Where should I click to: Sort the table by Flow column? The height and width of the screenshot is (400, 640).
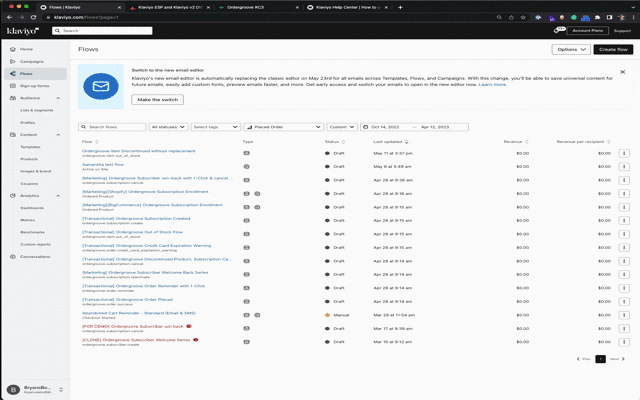(x=90, y=142)
